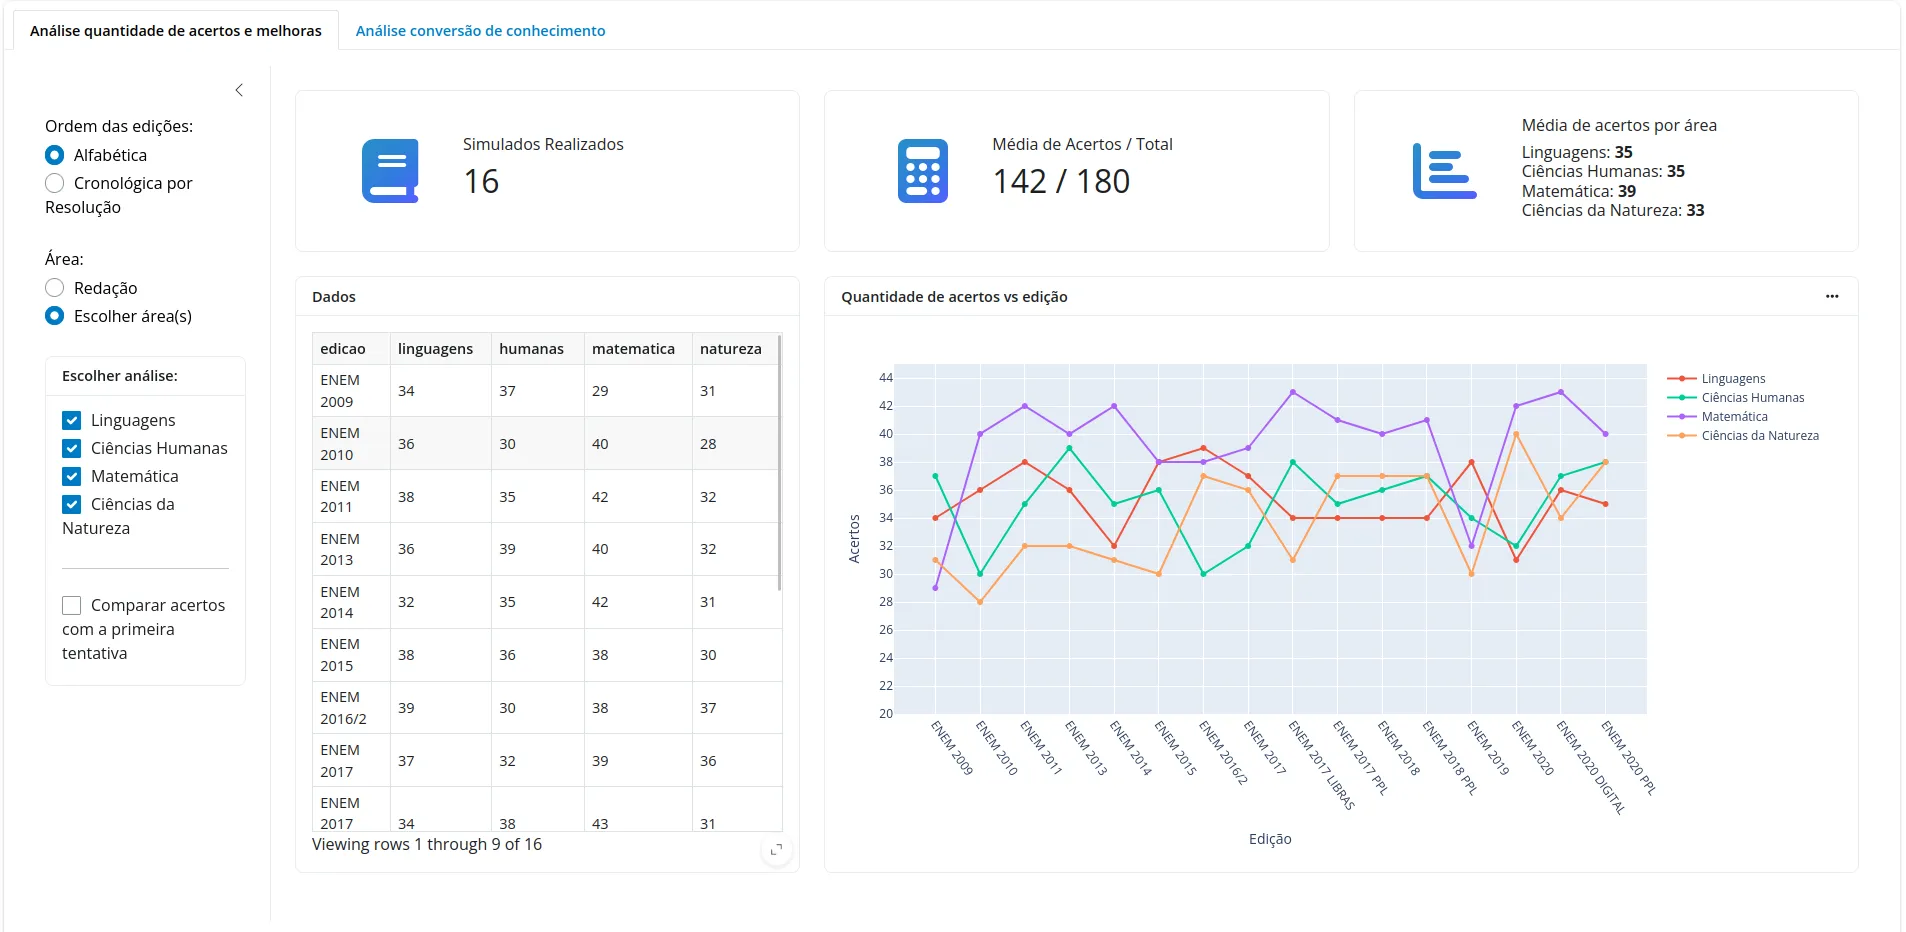Screen dimensions: 1906x932
Task: Uncheck the Linguagens checkbox
Action: point(72,420)
